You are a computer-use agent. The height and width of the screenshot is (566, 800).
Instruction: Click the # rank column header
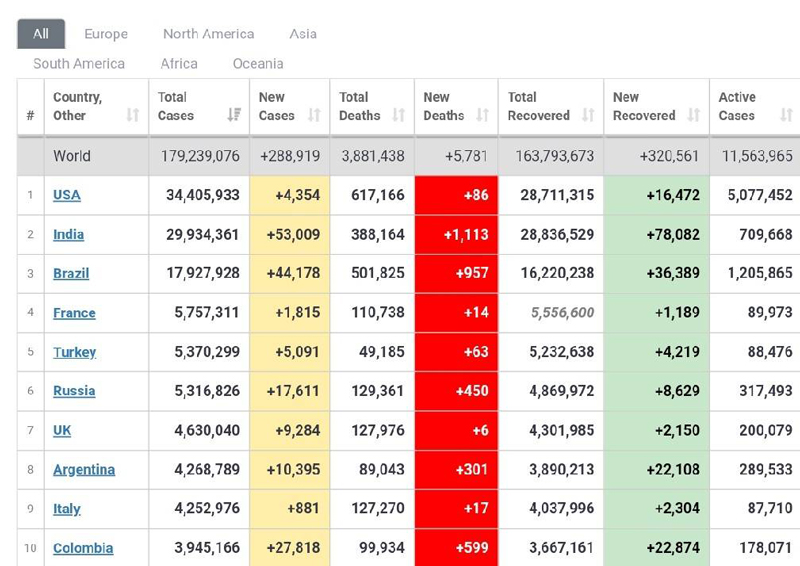coord(30,115)
